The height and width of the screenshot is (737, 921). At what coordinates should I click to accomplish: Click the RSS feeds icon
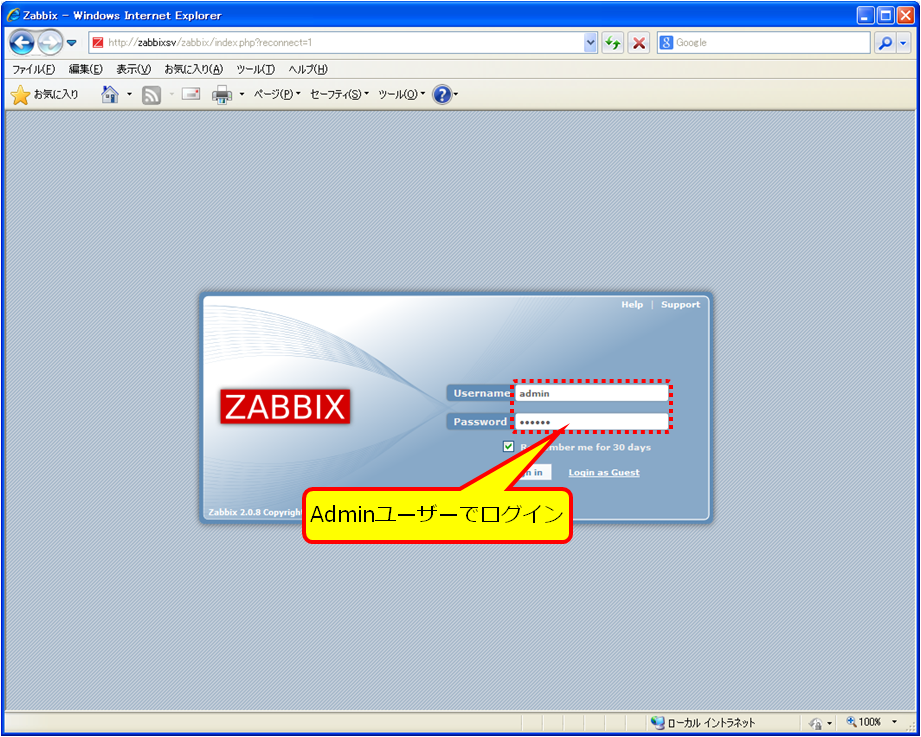tap(152, 95)
